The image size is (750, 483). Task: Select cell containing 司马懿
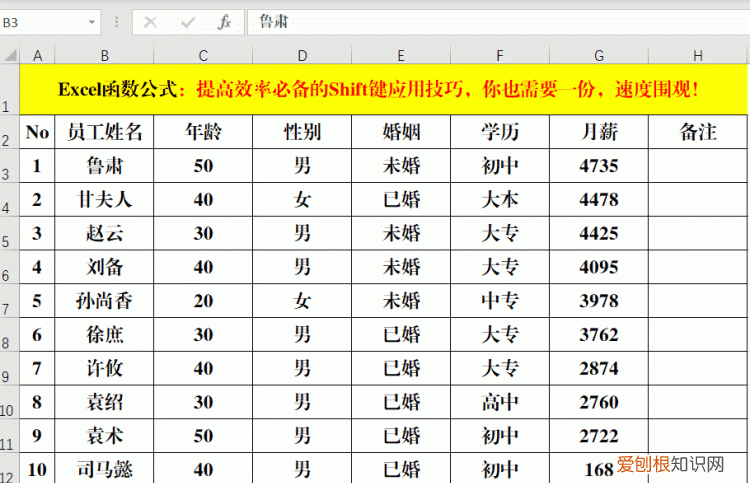[x=104, y=469]
